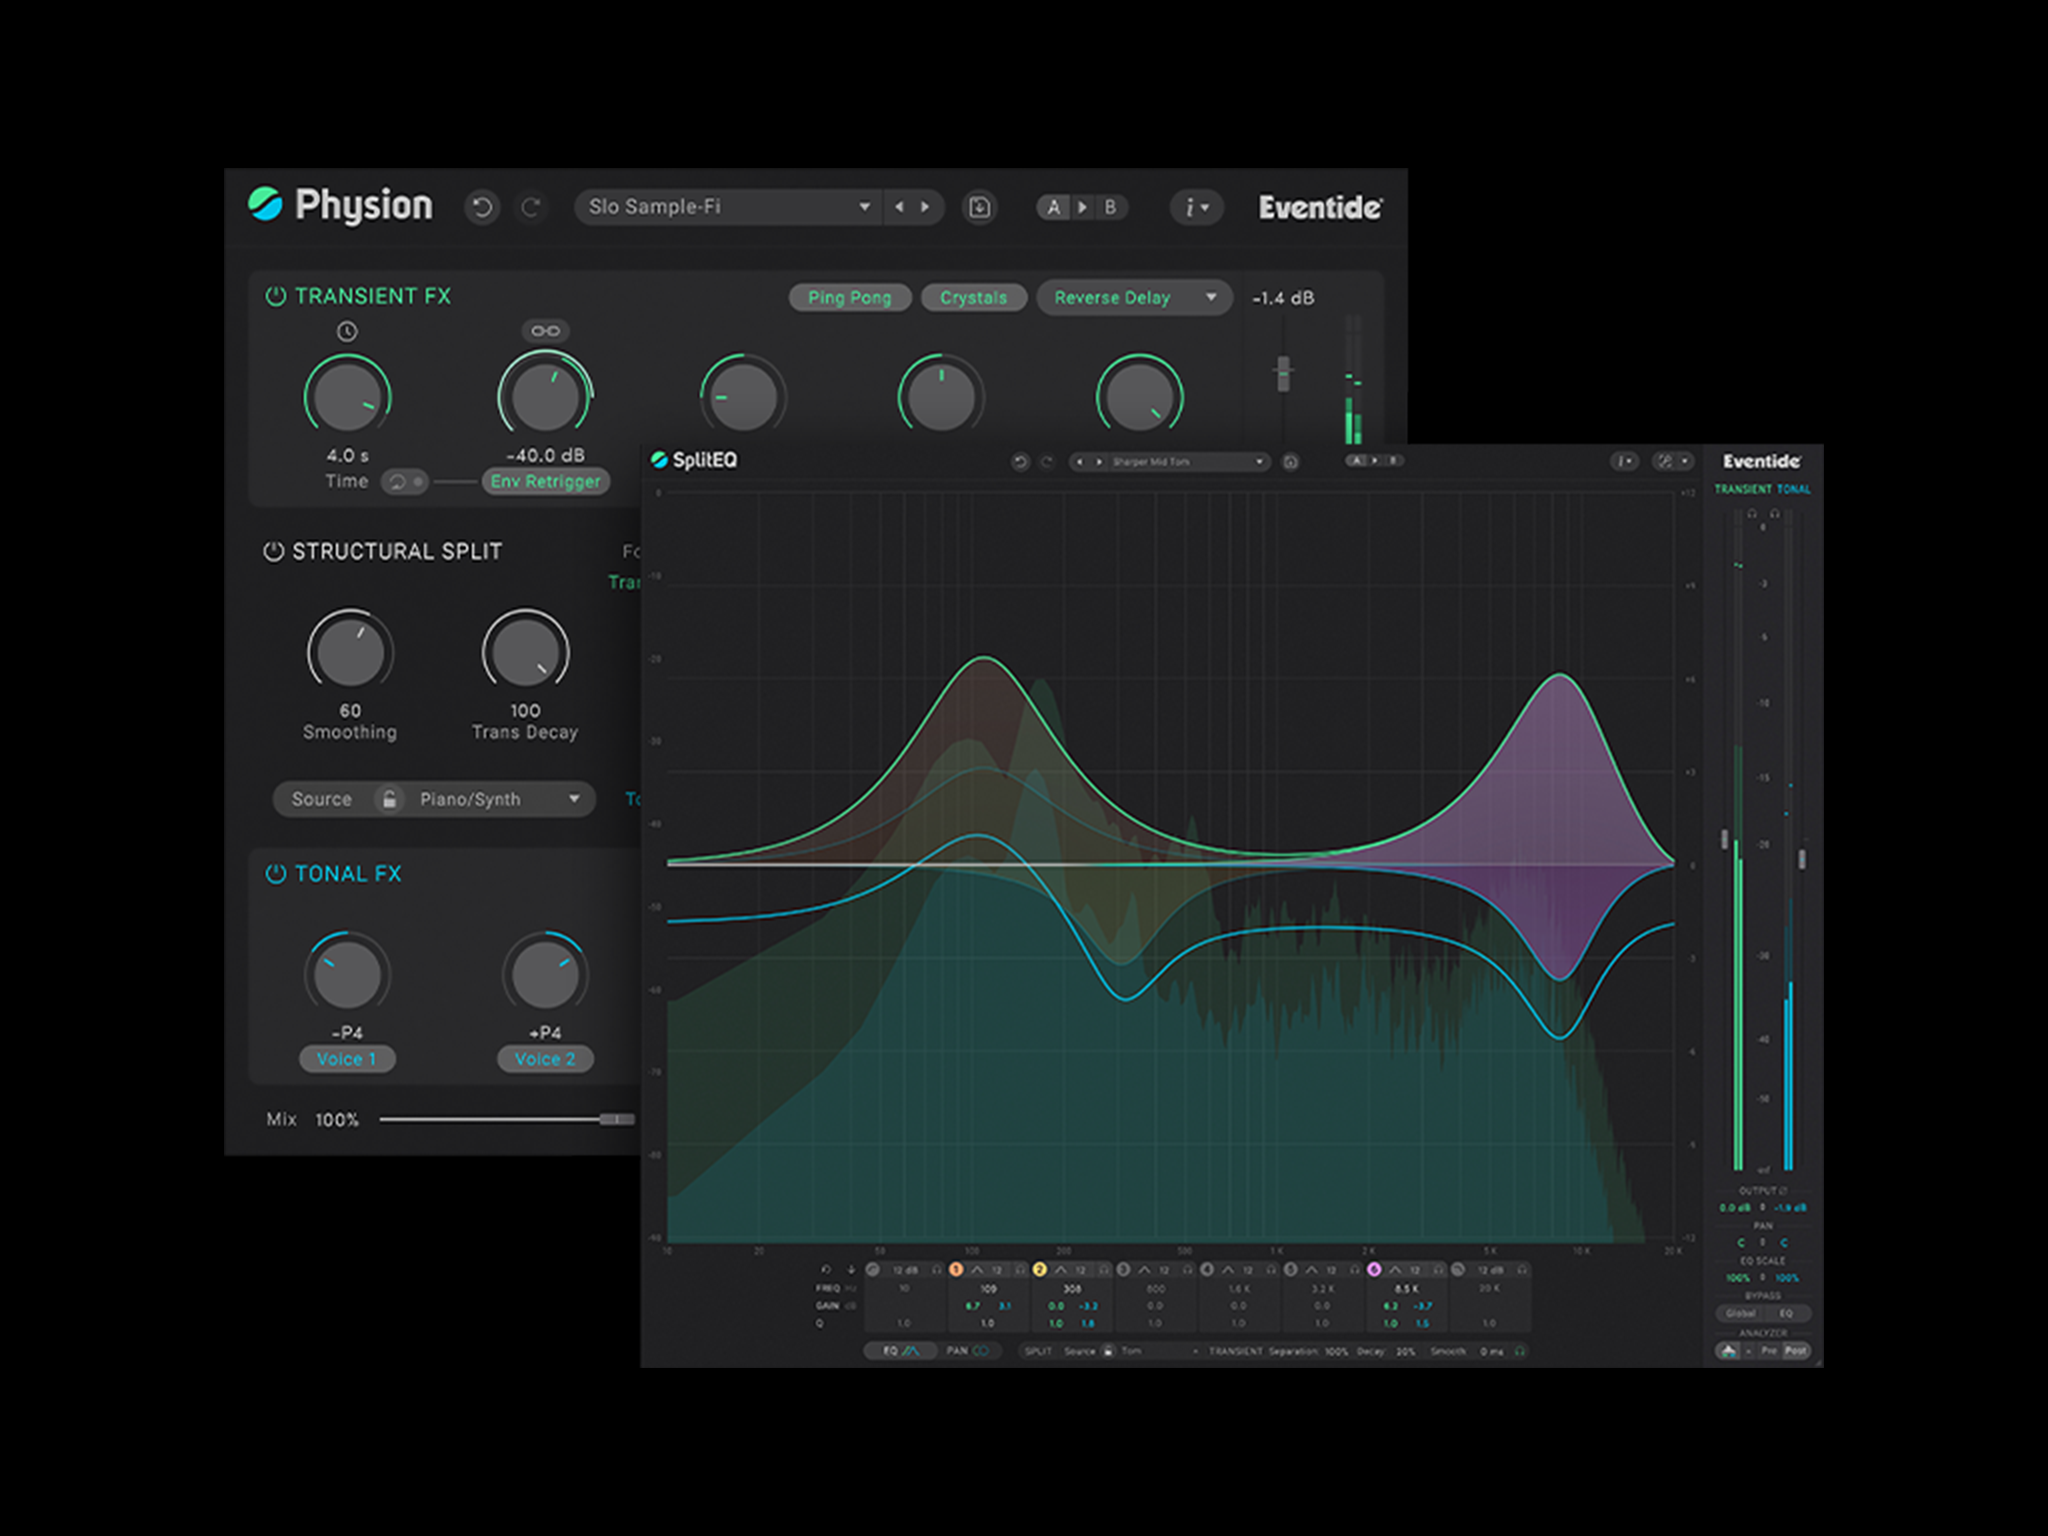Viewport: 2048px width, 1536px height.
Task: Select SplitEQ band 2 yellow marker
Action: [1039, 1269]
